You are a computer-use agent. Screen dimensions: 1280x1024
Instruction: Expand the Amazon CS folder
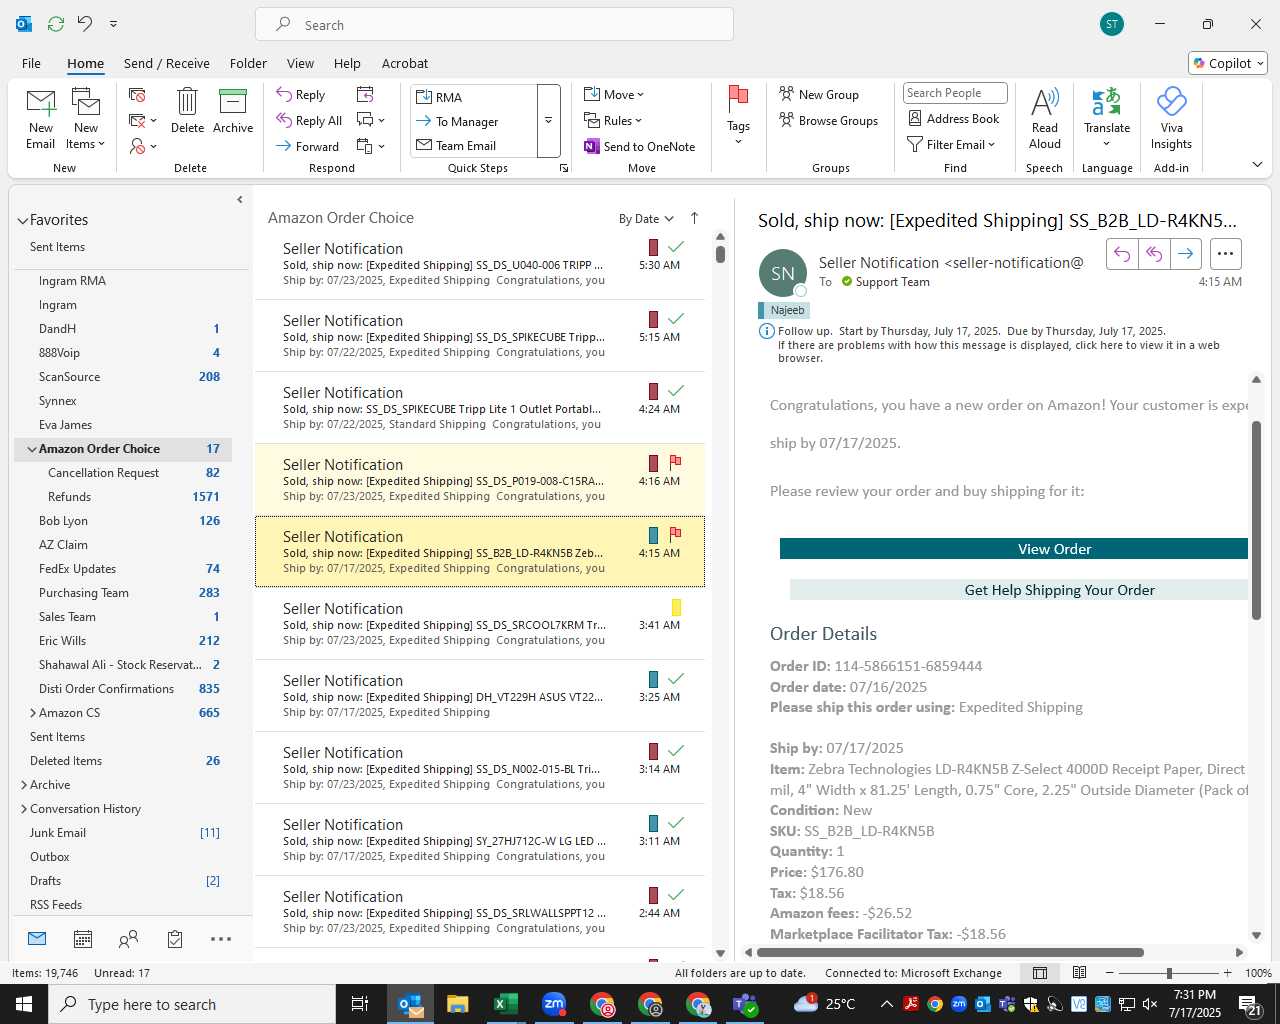33,713
